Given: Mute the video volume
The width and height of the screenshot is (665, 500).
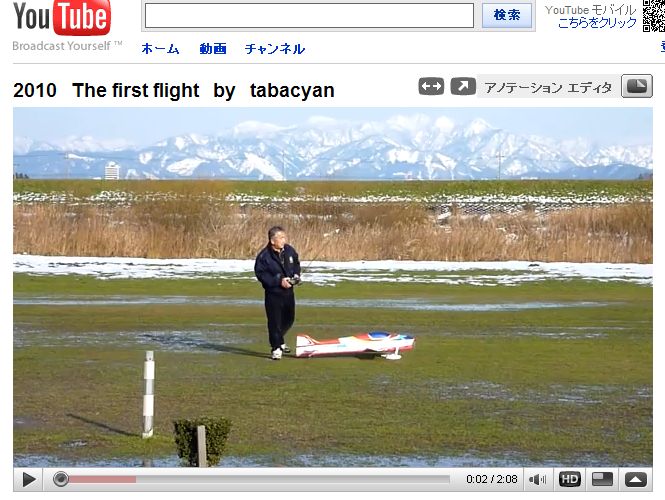Looking at the screenshot, I should point(537,480).
